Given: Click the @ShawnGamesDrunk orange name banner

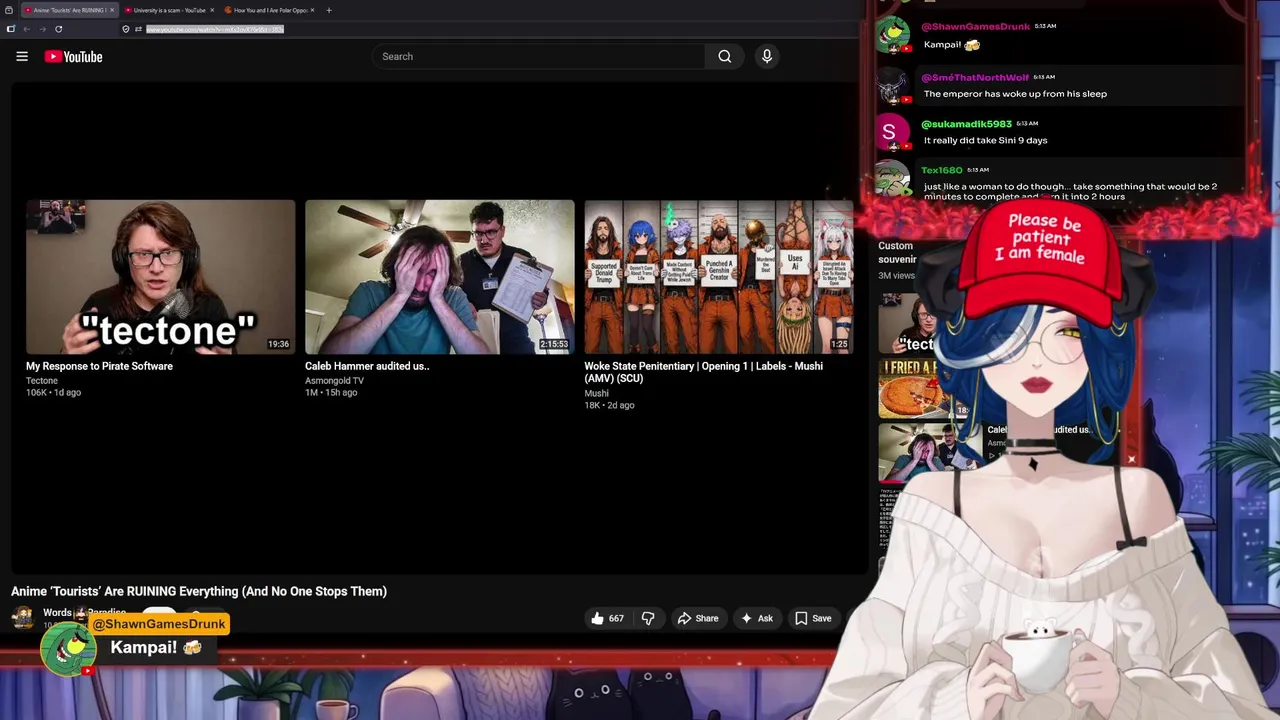Looking at the screenshot, I should tap(159, 624).
